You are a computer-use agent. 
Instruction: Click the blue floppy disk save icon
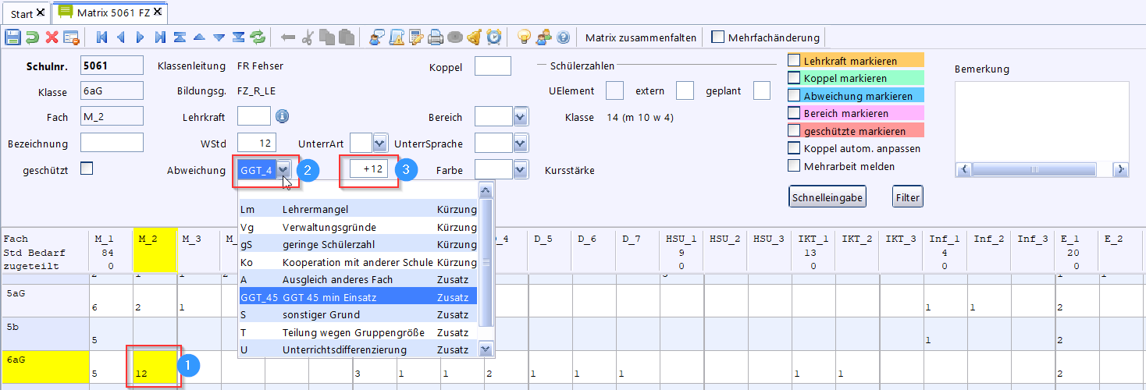click(x=12, y=37)
